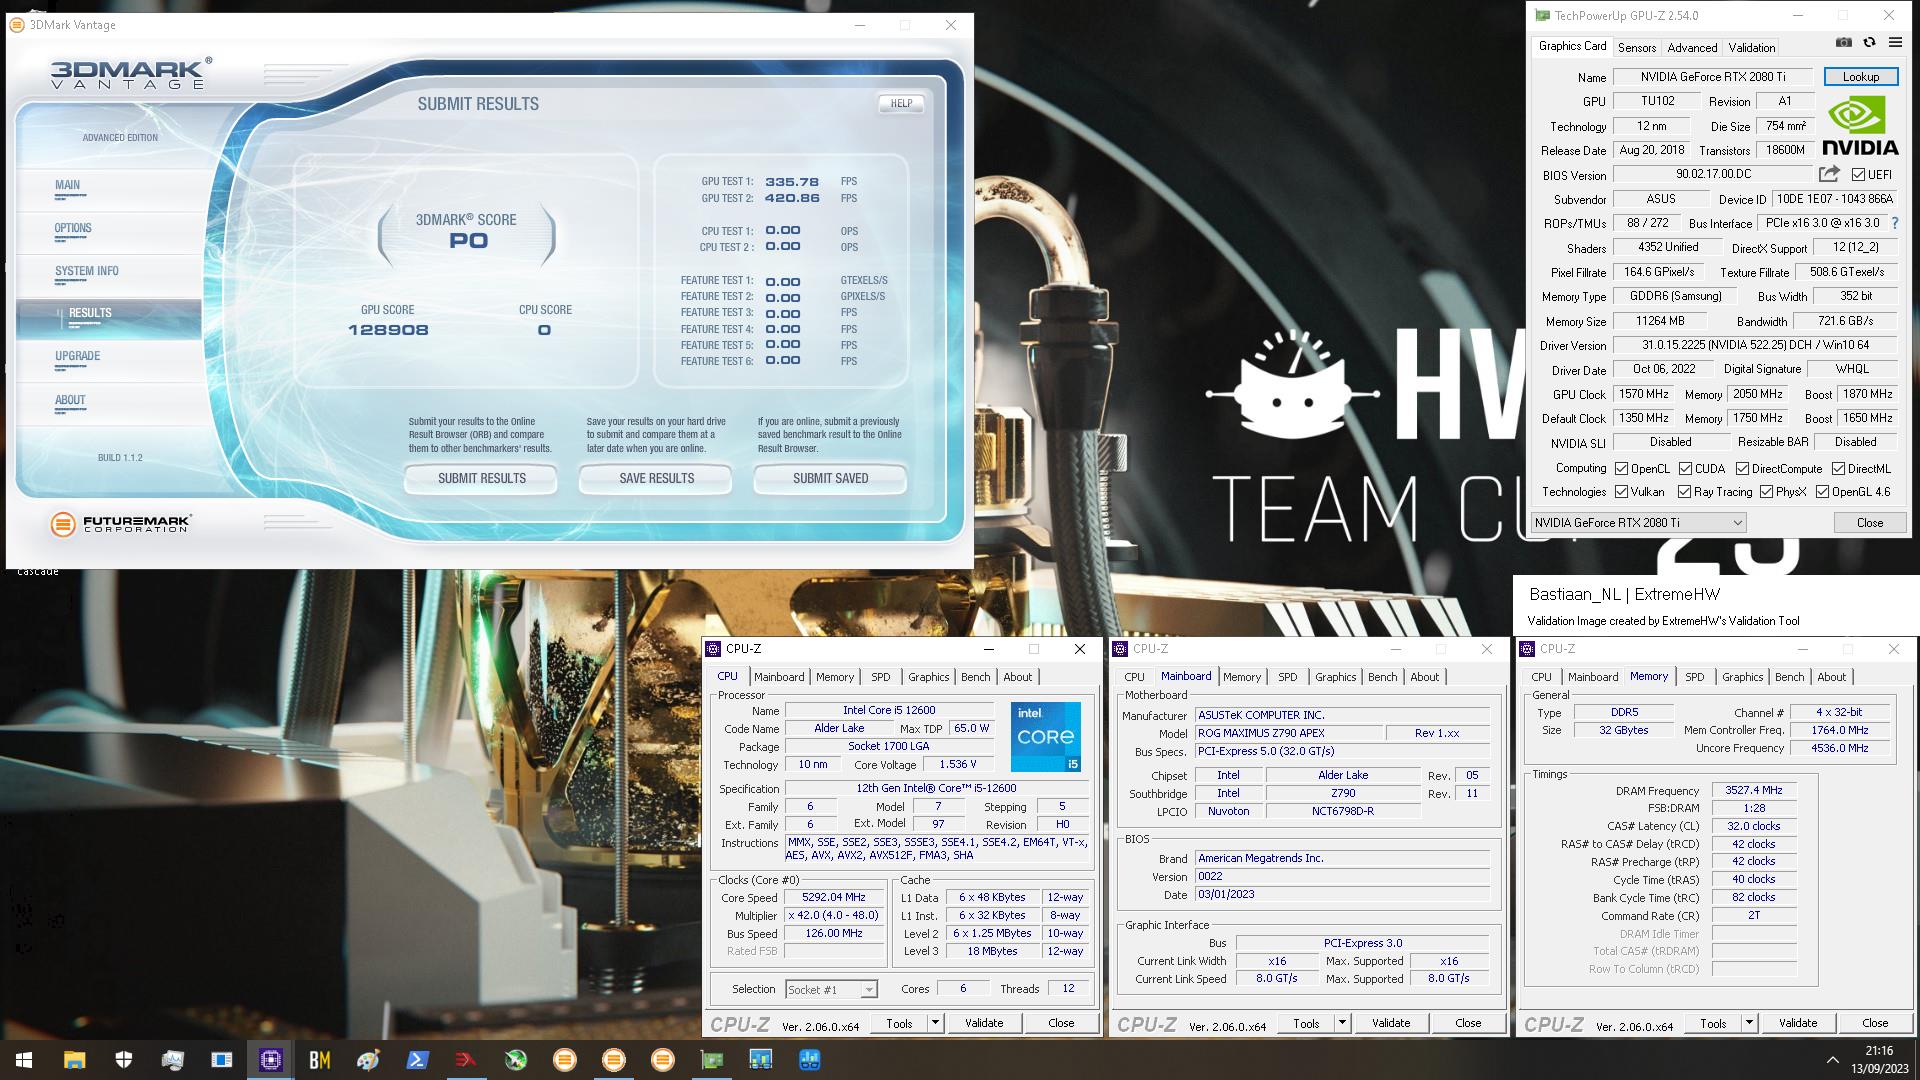
Task: Click the GPU-Z Lookup button
Action: (1861, 77)
